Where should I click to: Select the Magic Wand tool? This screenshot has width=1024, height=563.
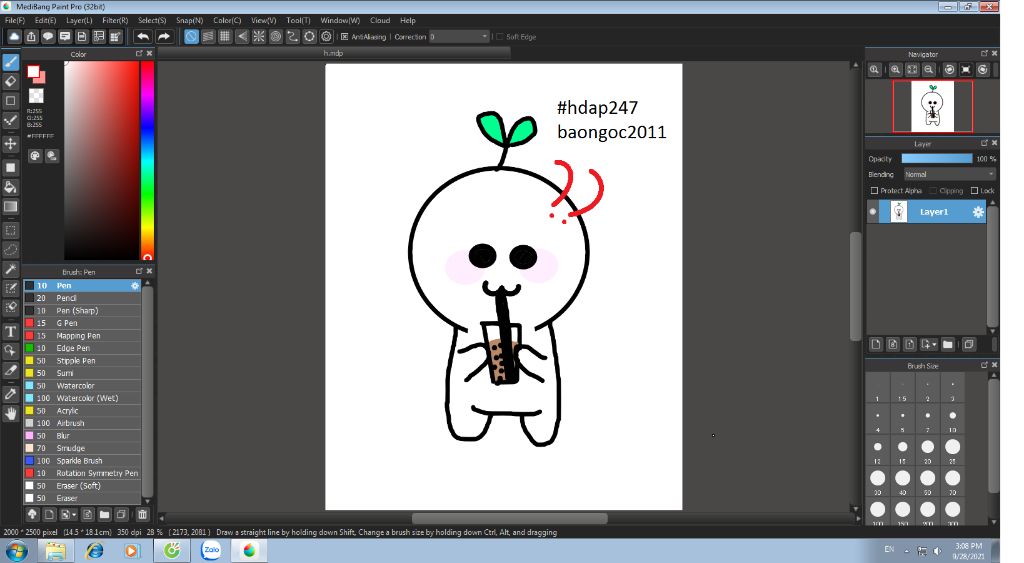coord(10,269)
